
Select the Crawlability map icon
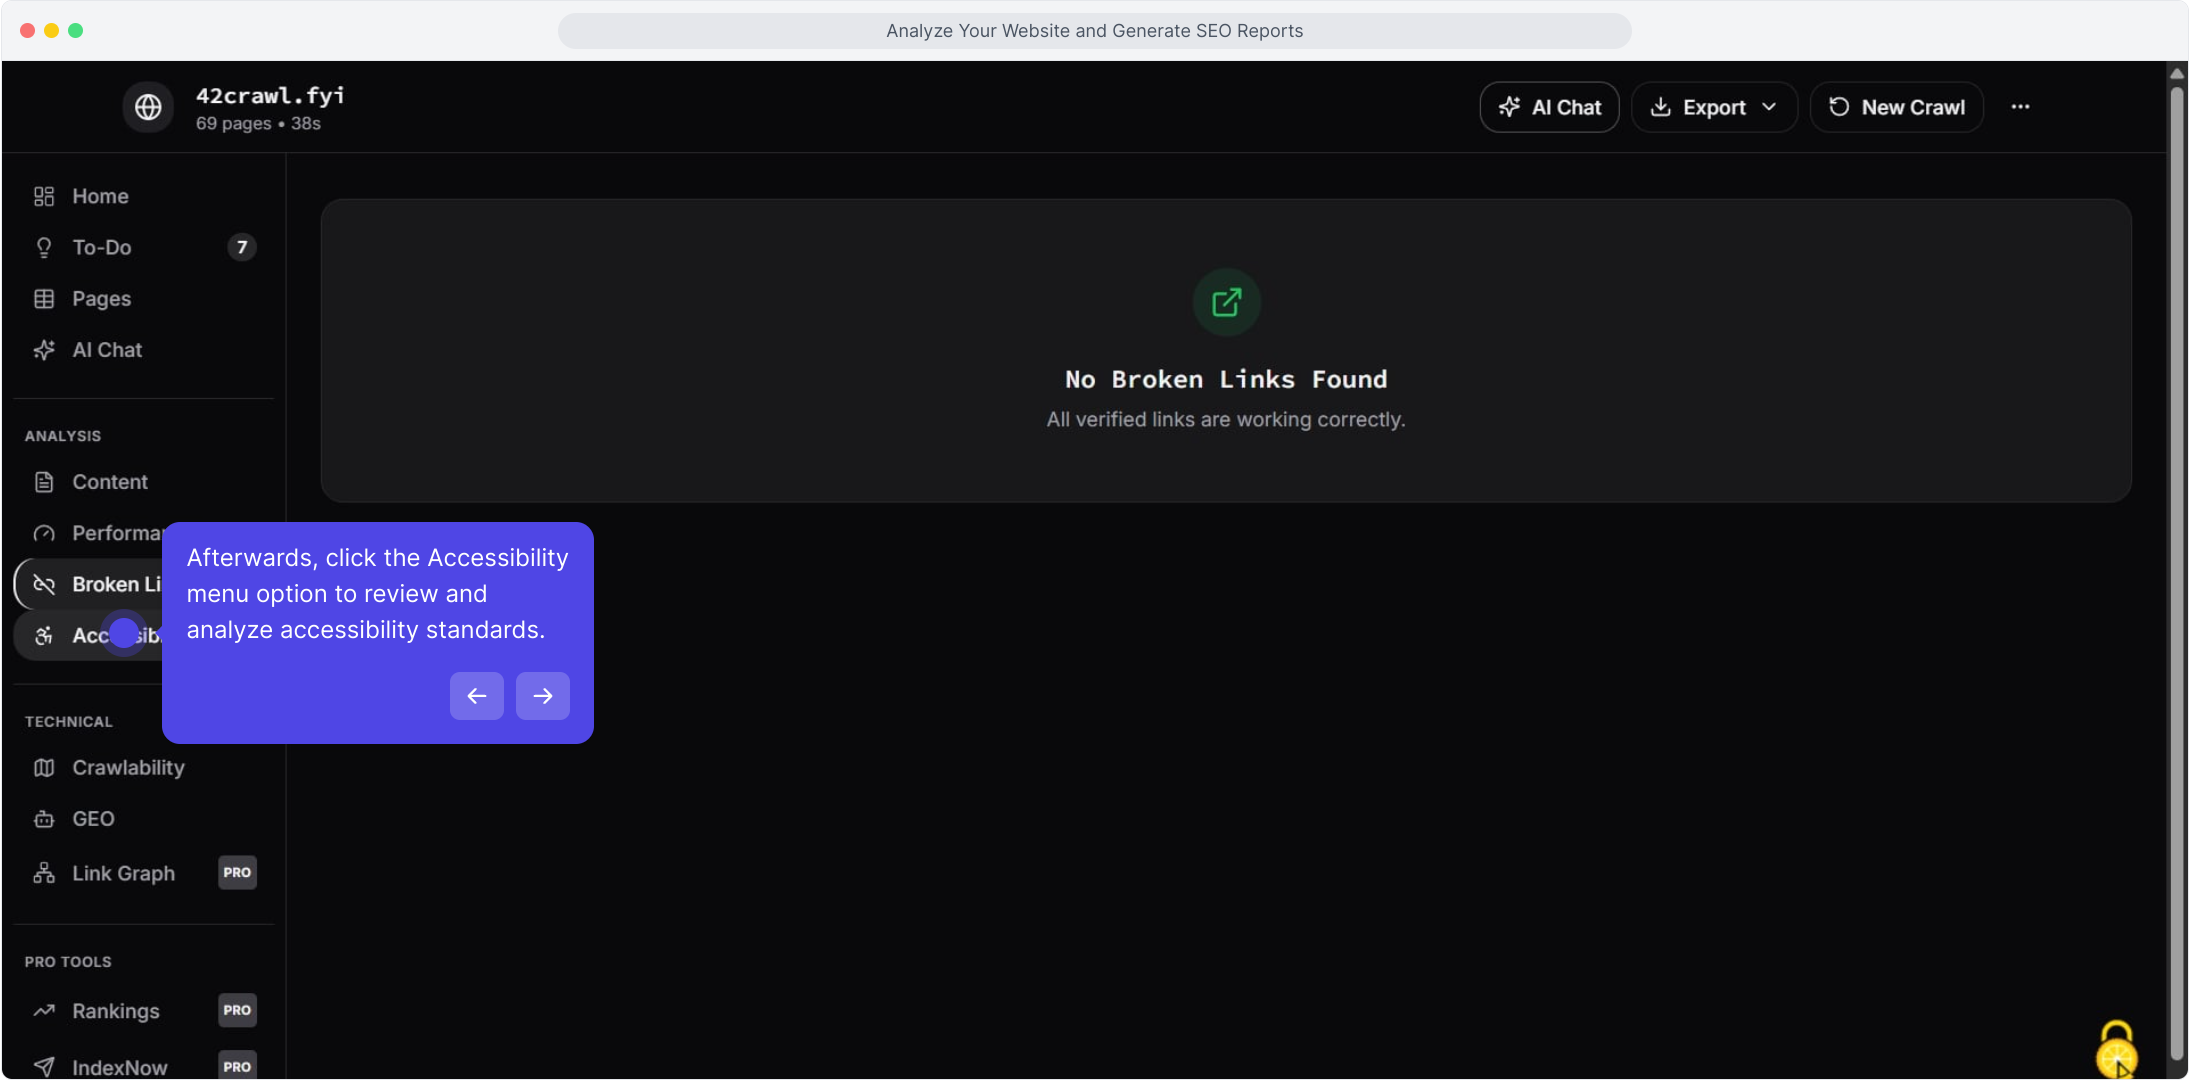(44, 767)
